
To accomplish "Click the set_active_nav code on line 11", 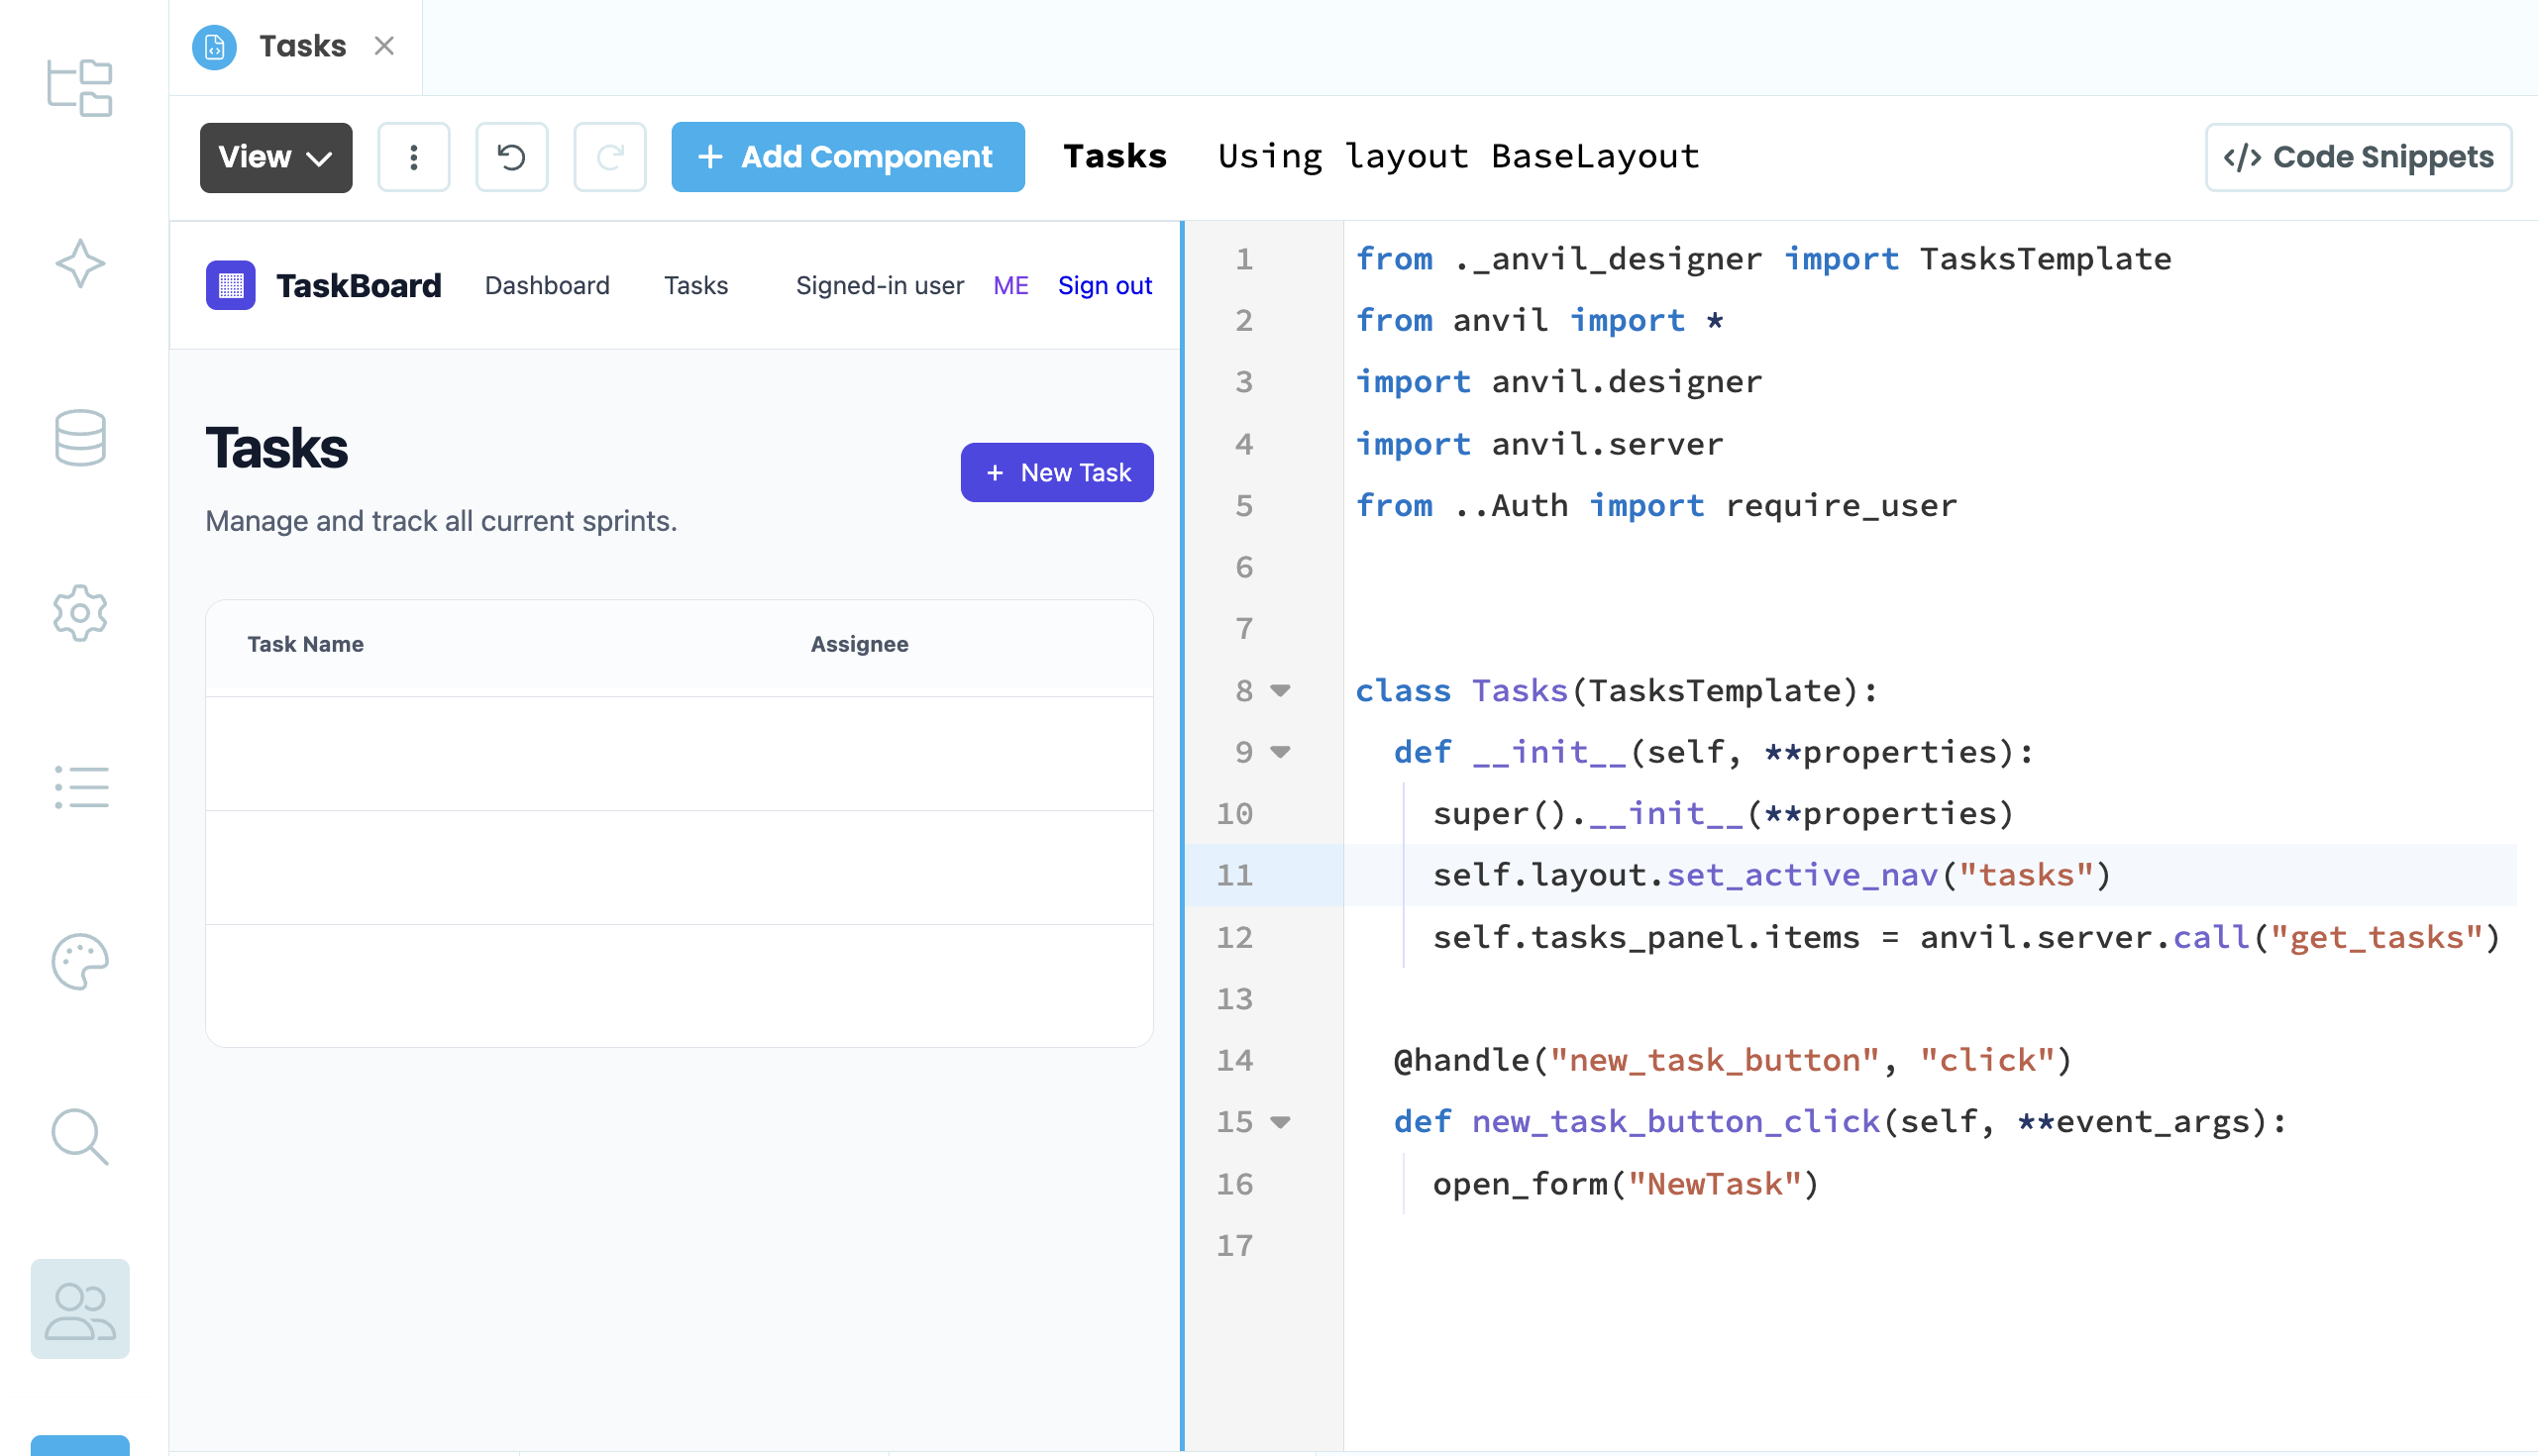I will pos(1802,875).
